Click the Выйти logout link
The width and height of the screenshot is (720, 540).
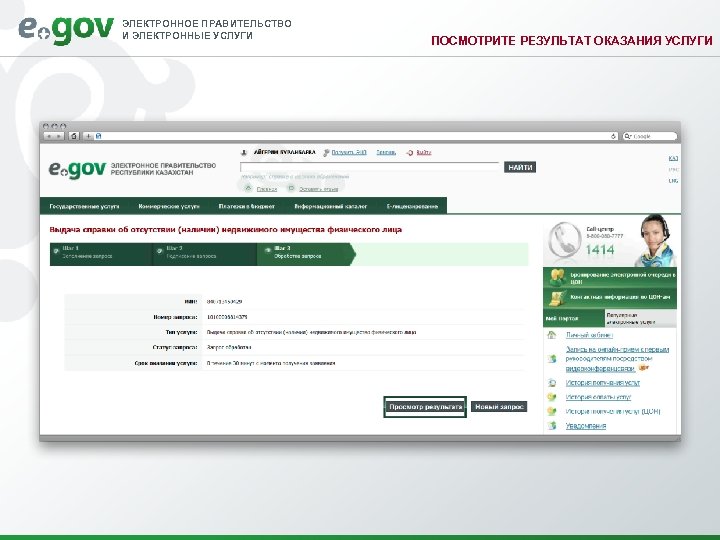pos(424,152)
